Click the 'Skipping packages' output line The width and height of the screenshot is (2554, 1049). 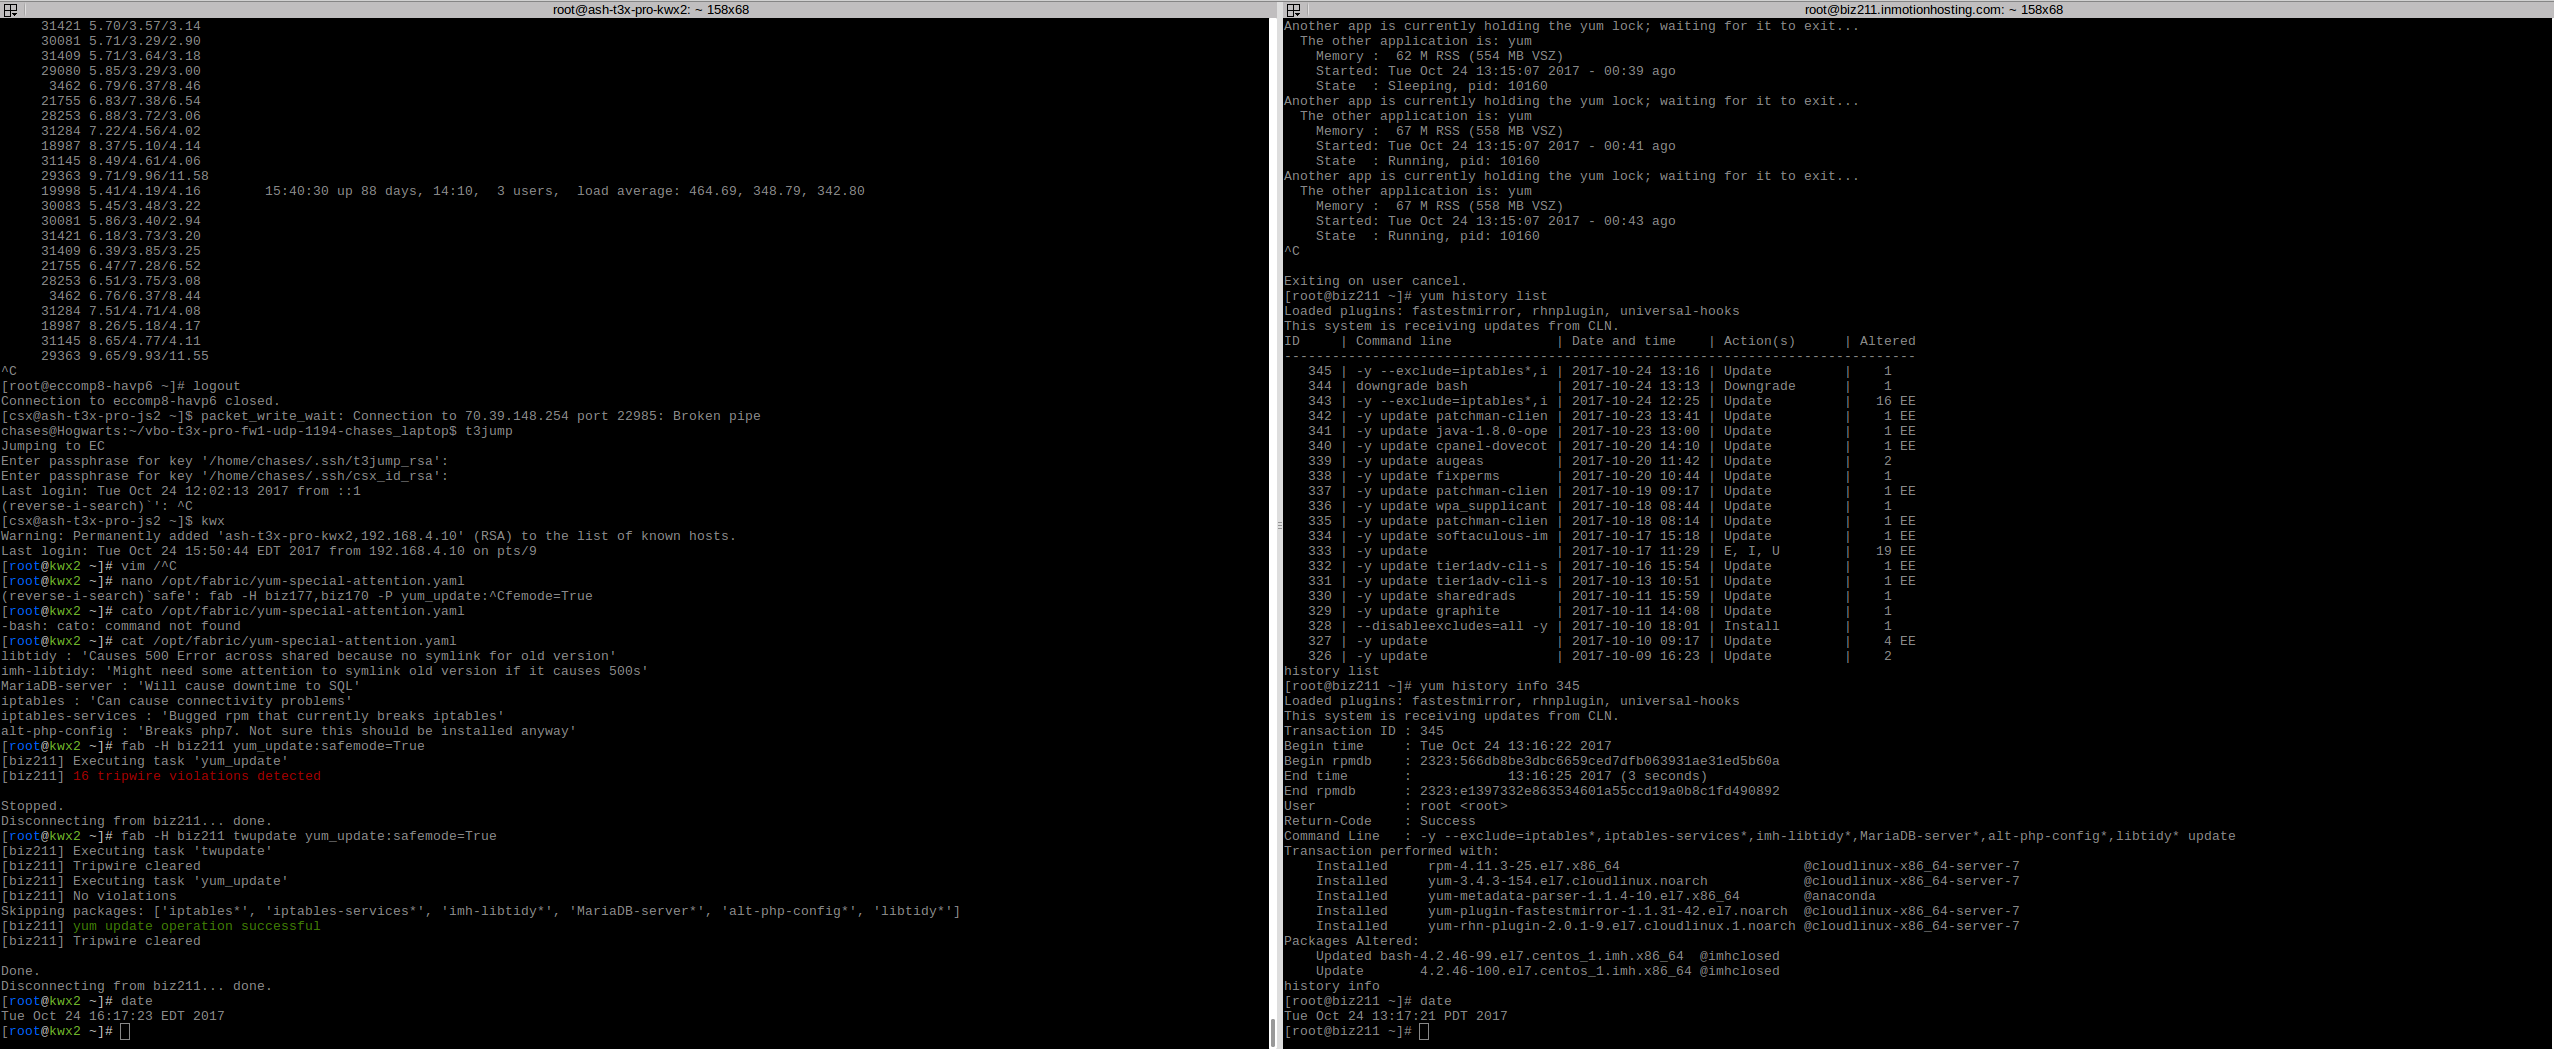480,911
